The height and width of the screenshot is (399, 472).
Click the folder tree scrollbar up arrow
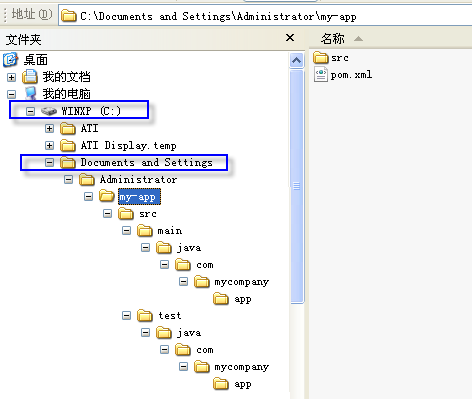tap(297, 60)
